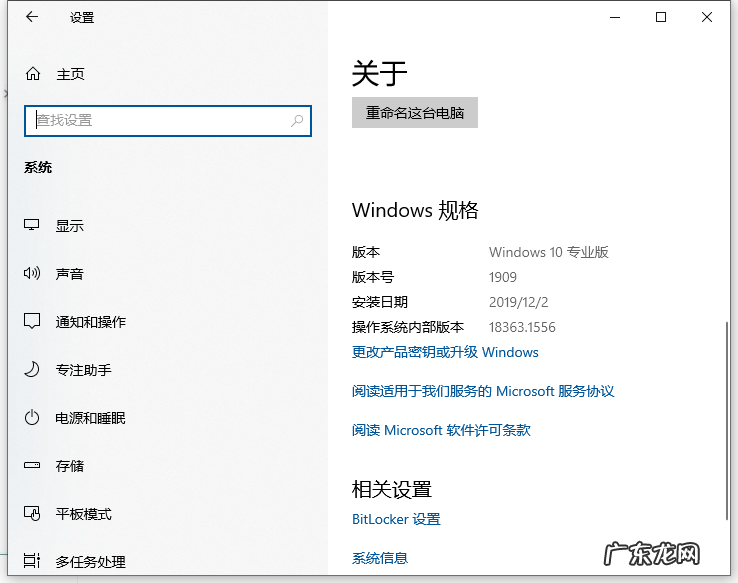Open 更改产品密钥或升级 Windows link
The width and height of the screenshot is (738, 583).
coord(445,352)
